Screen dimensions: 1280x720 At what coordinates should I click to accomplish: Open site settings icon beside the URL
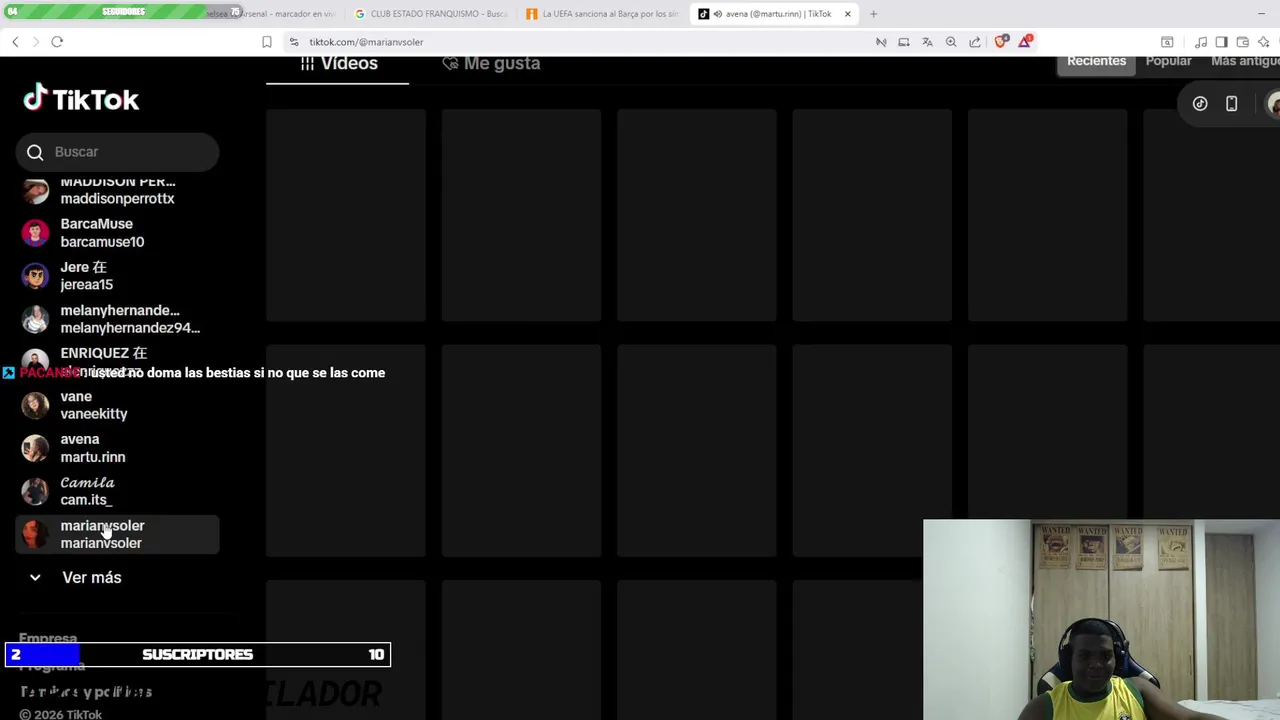tap(294, 42)
